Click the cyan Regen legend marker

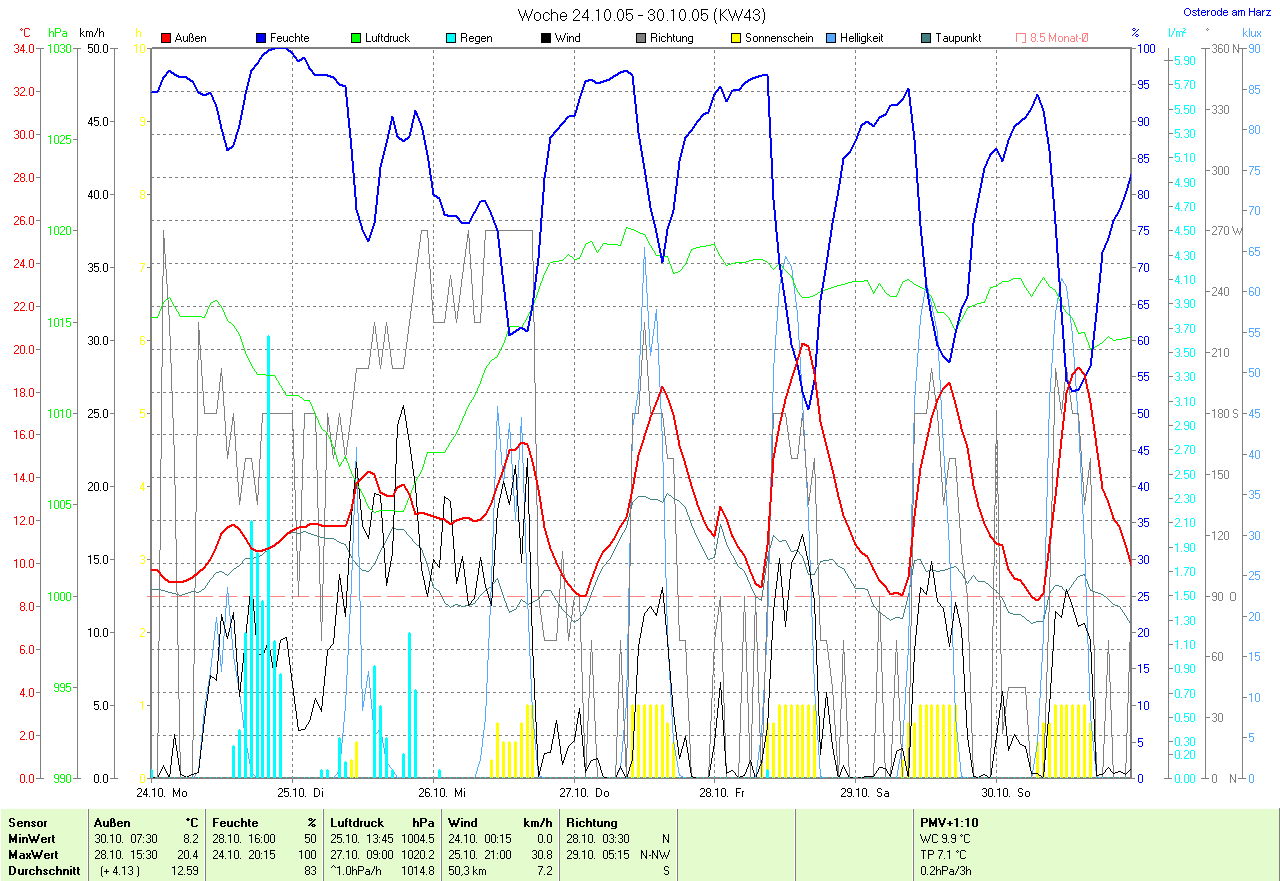click(x=451, y=38)
